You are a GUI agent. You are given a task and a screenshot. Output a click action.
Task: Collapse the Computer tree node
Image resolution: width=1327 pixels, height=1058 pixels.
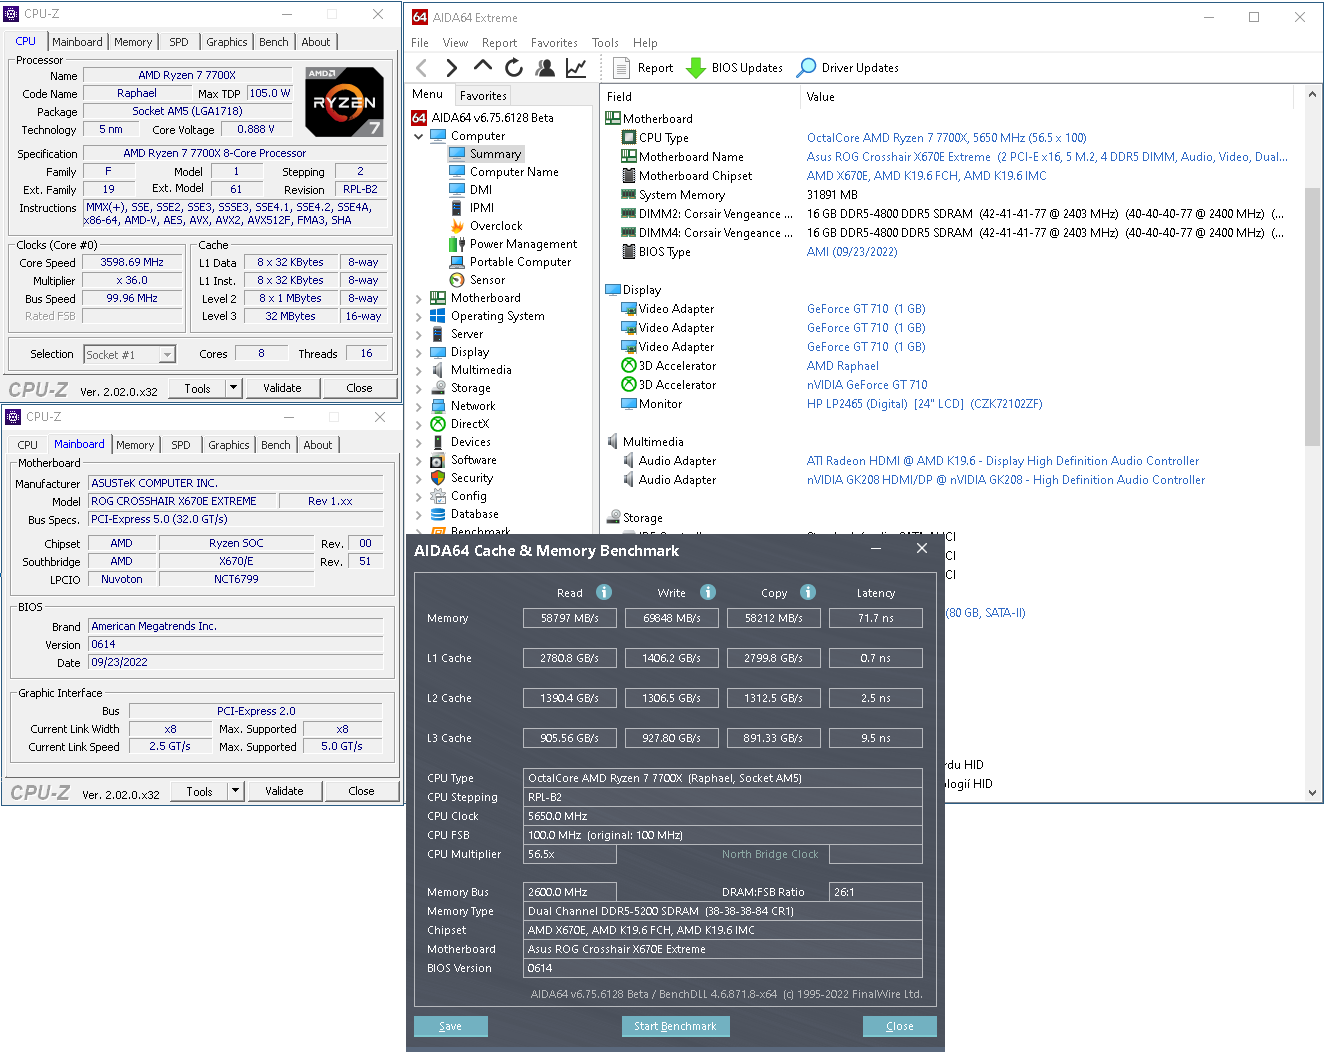coord(419,136)
